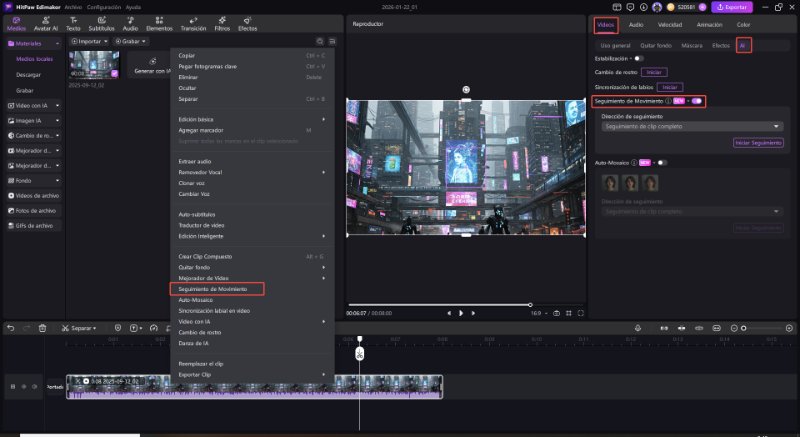The width and height of the screenshot is (800, 437).
Task: Click the scissors icon on the playhead
Action: pos(360,352)
